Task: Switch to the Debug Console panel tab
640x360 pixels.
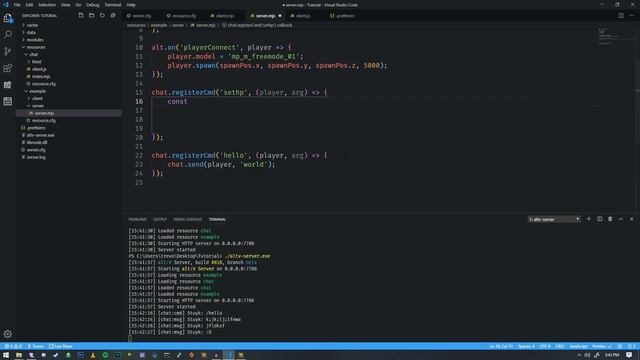Action: pyautogui.click(x=188, y=219)
